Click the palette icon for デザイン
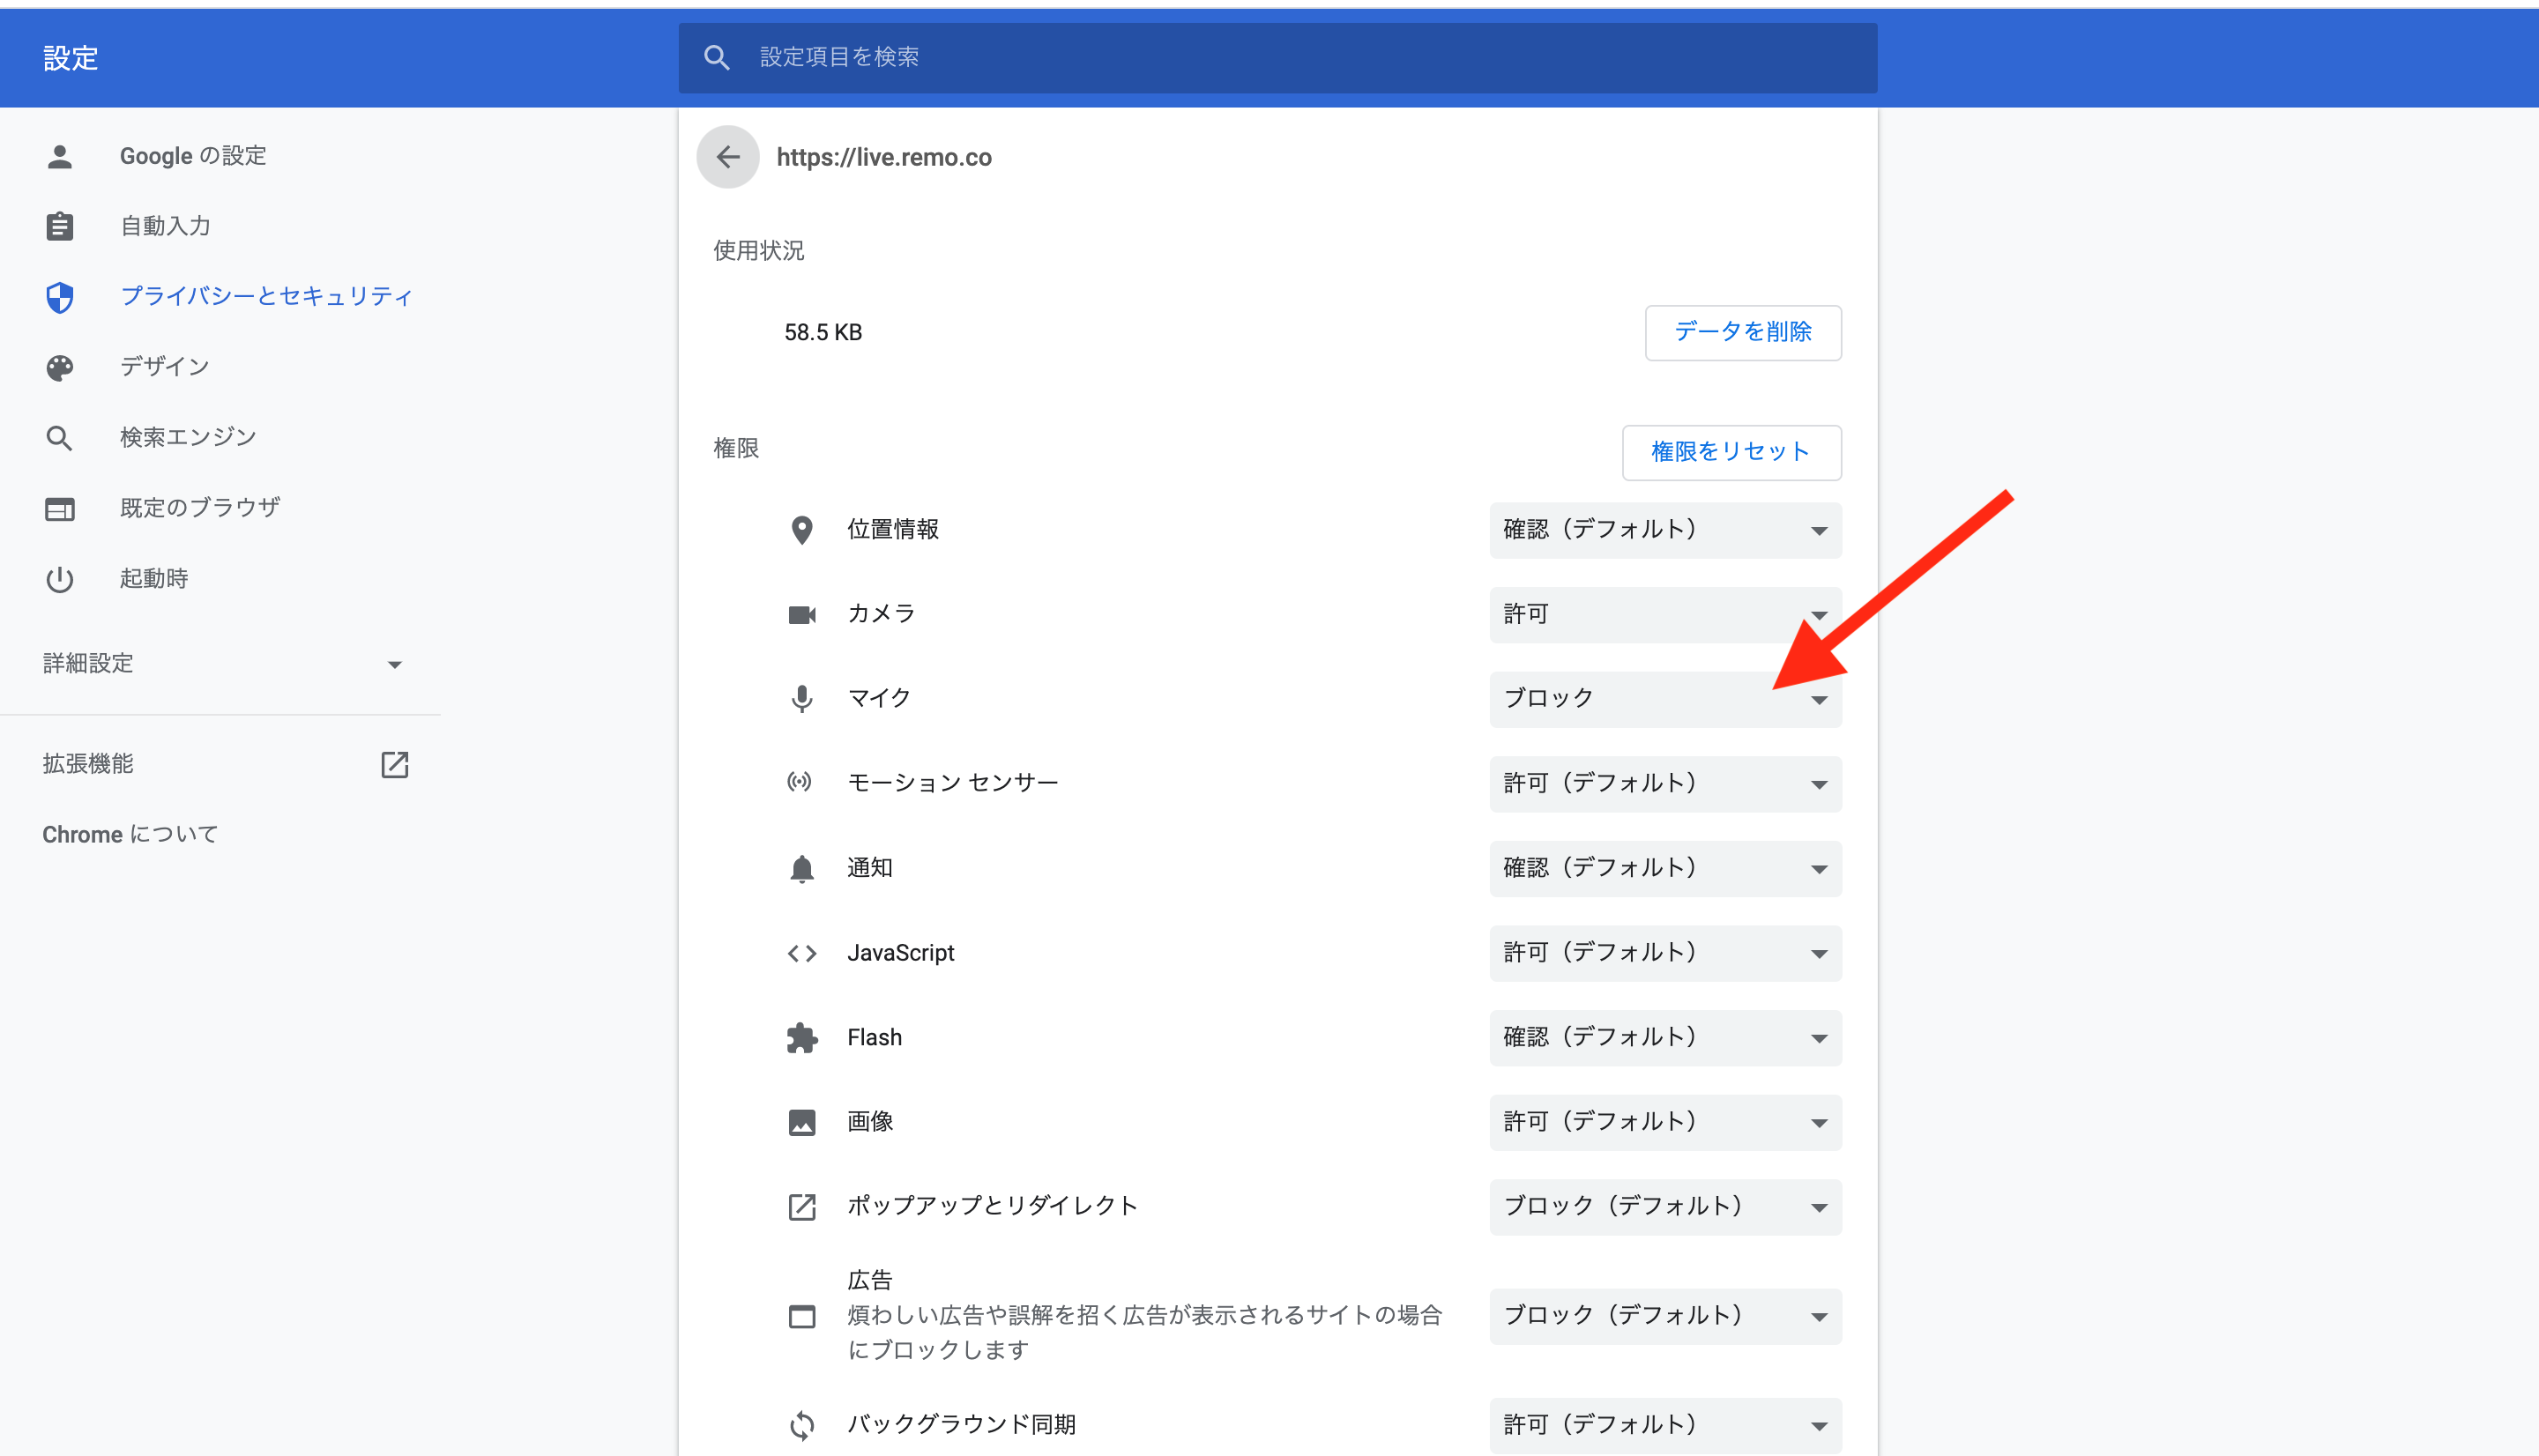Screen dimensions: 2539x1456 tap(60, 367)
